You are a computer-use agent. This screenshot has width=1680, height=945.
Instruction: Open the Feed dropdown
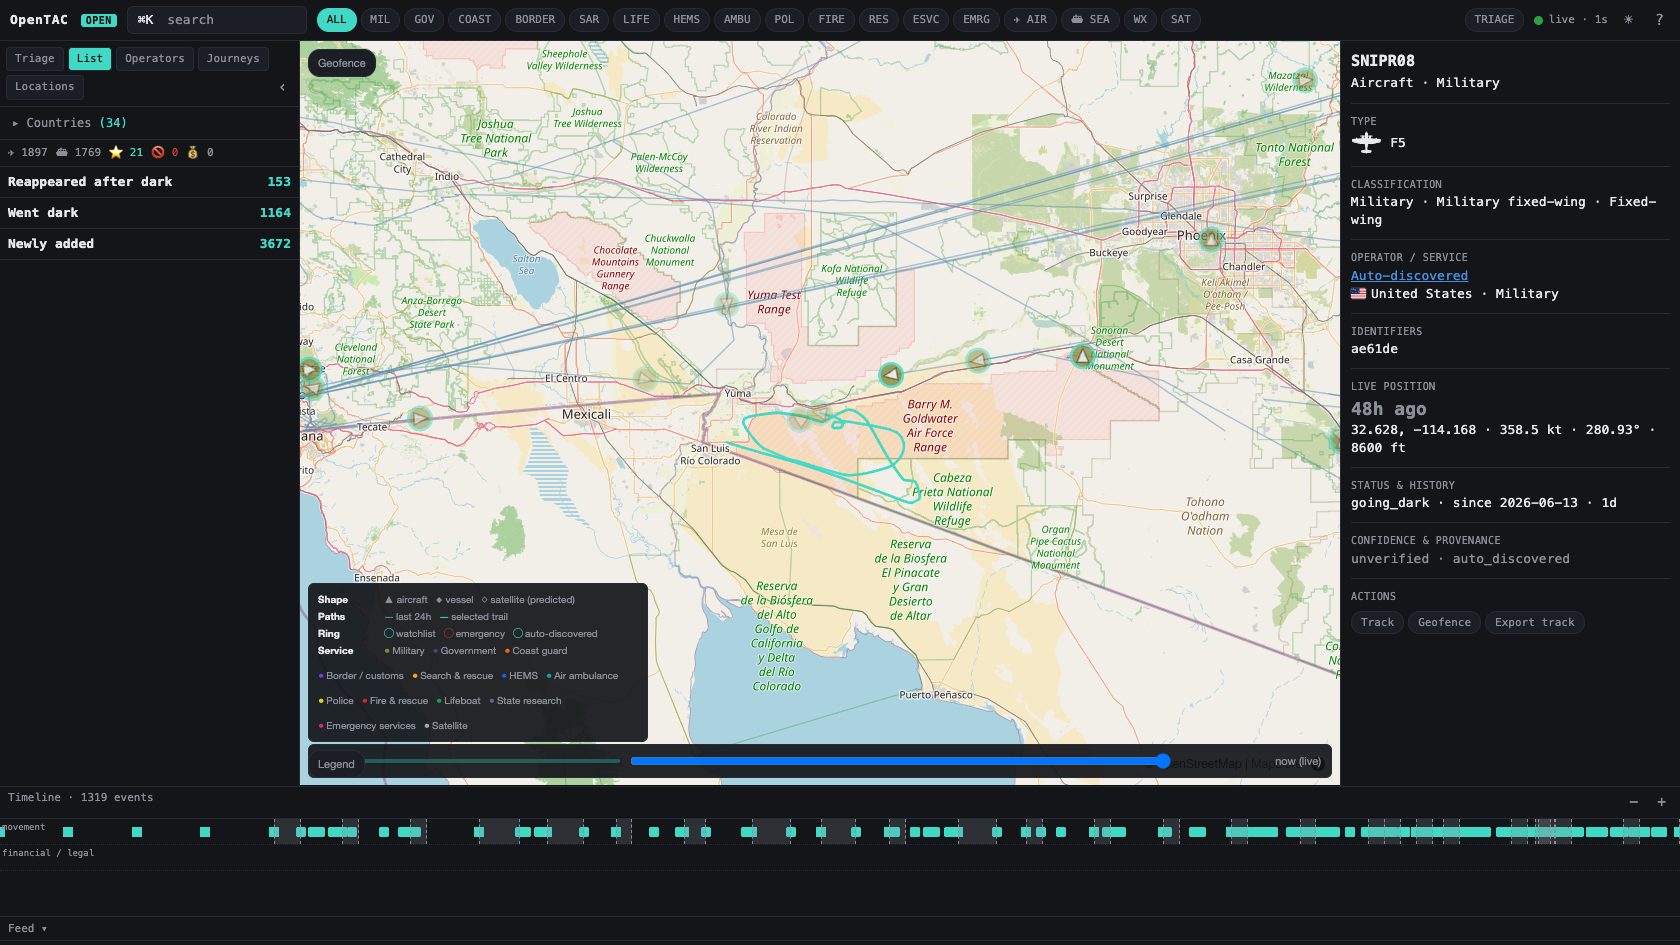pyautogui.click(x=27, y=929)
